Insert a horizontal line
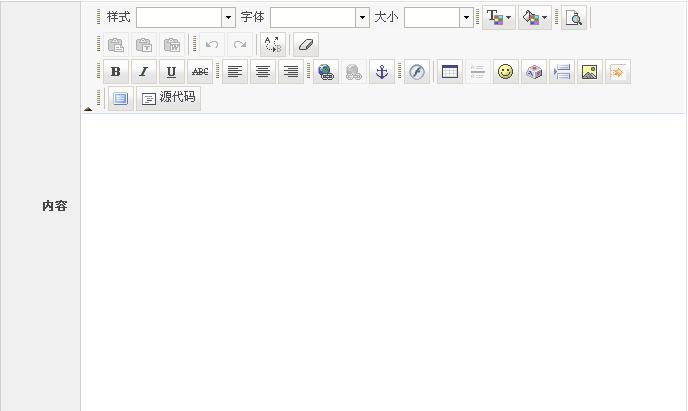The height and width of the screenshot is (411, 688). point(478,71)
